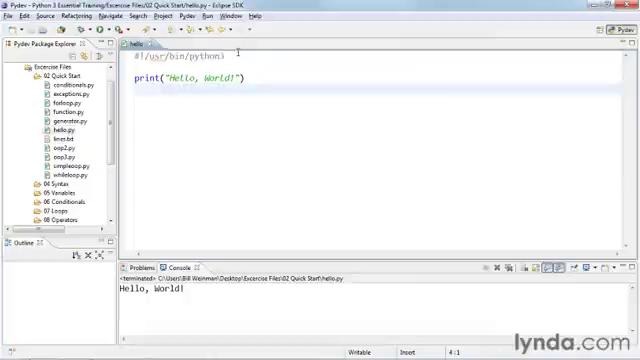
Task: Open the Run menu
Action: click(207, 16)
